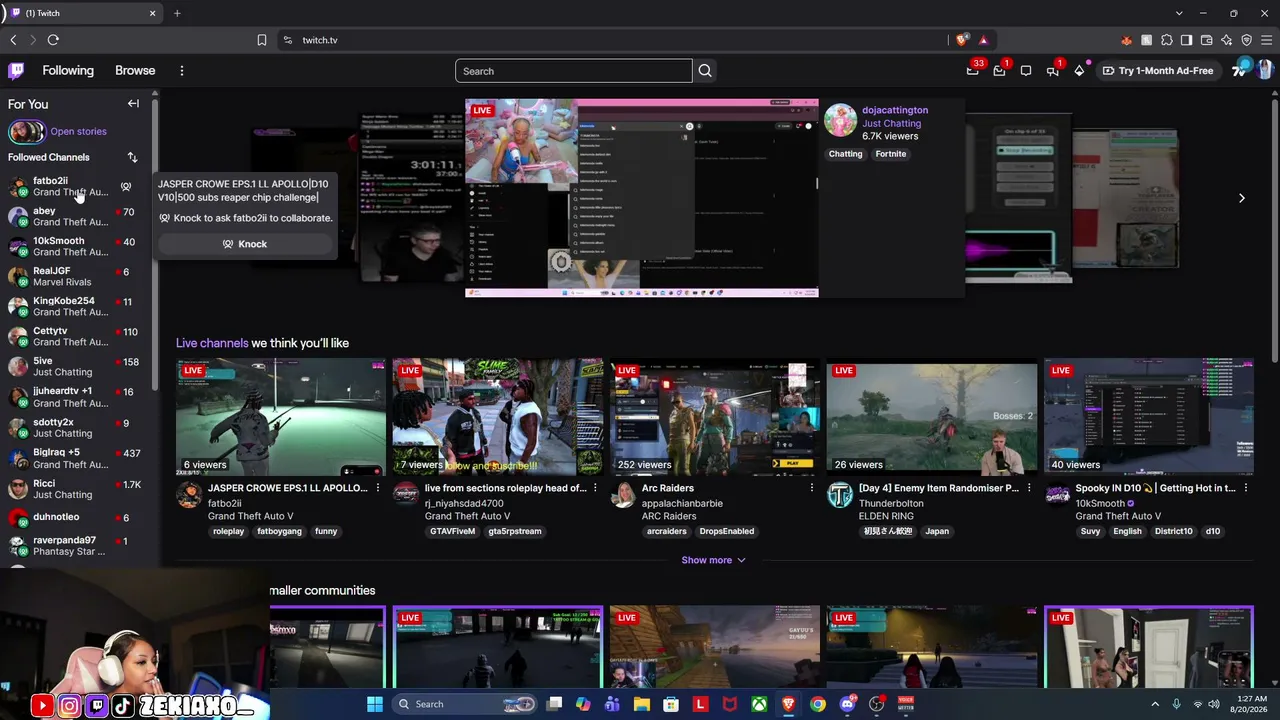1280x720 pixels.
Task: Open the Brave Wallet icon
Action: (x=1206, y=40)
